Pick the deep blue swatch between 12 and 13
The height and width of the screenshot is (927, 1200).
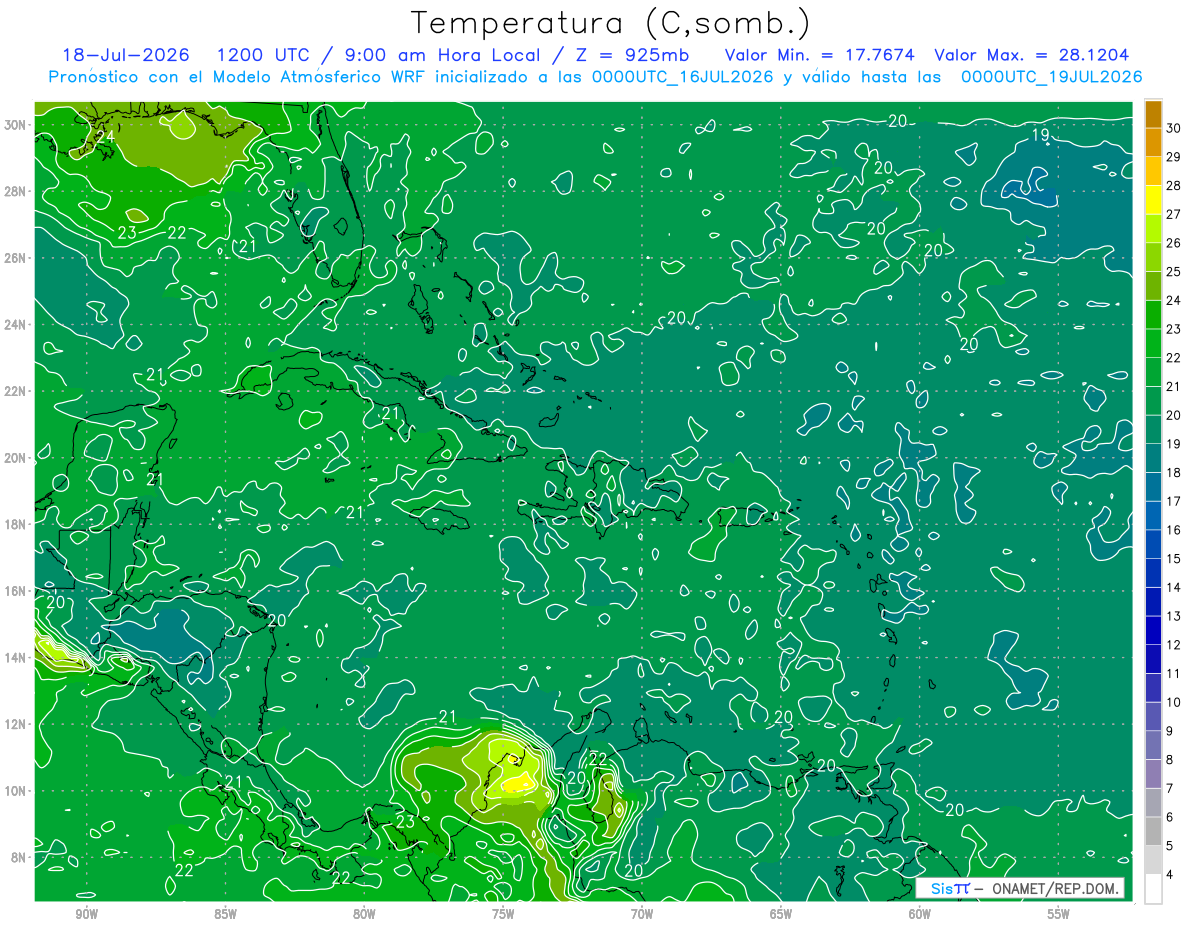(x=1153, y=630)
